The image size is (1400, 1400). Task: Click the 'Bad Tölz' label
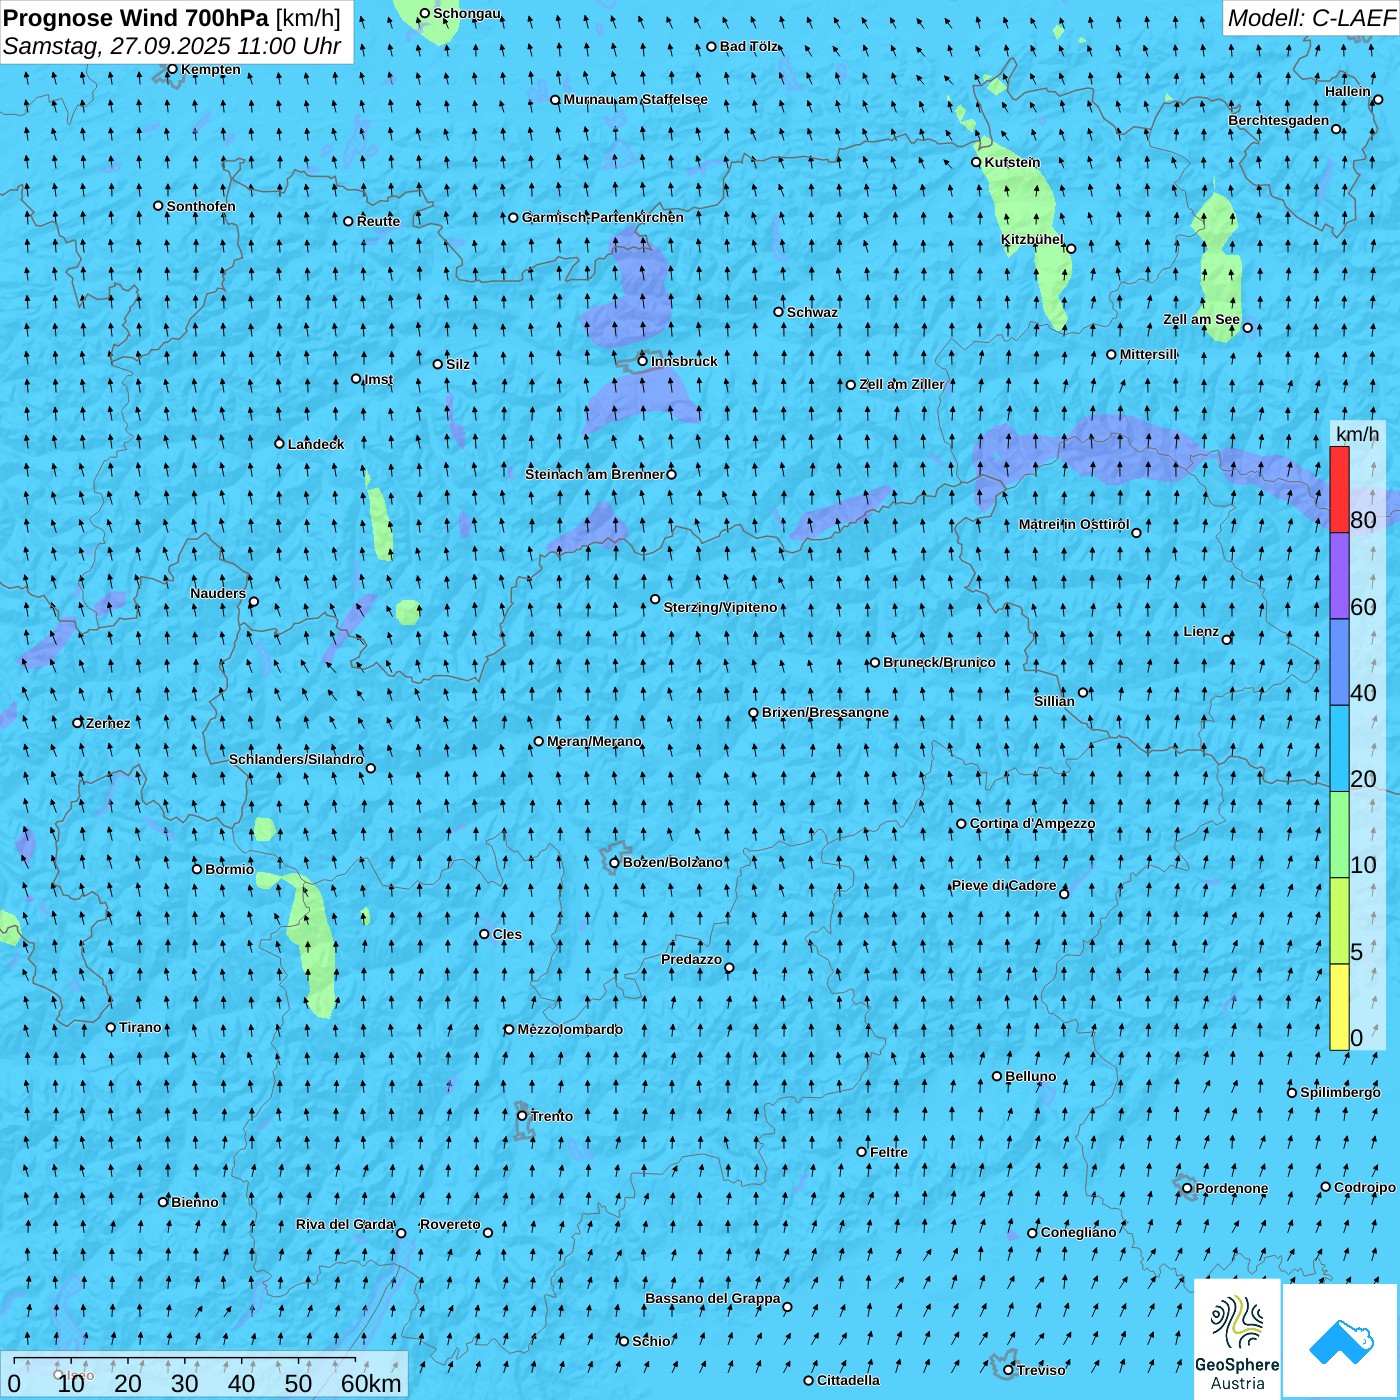tap(749, 46)
